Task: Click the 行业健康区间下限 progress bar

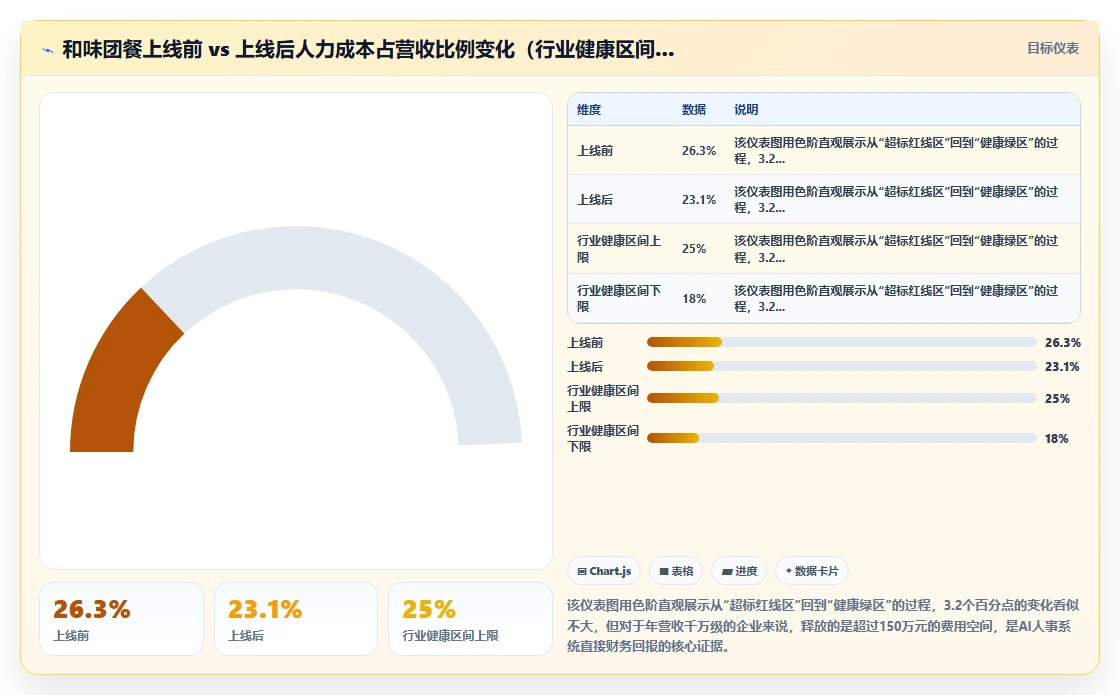Action: tap(841, 438)
